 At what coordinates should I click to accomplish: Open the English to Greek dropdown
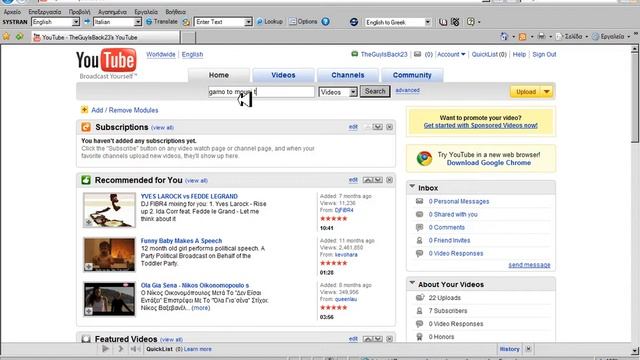click(x=427, y=22)
